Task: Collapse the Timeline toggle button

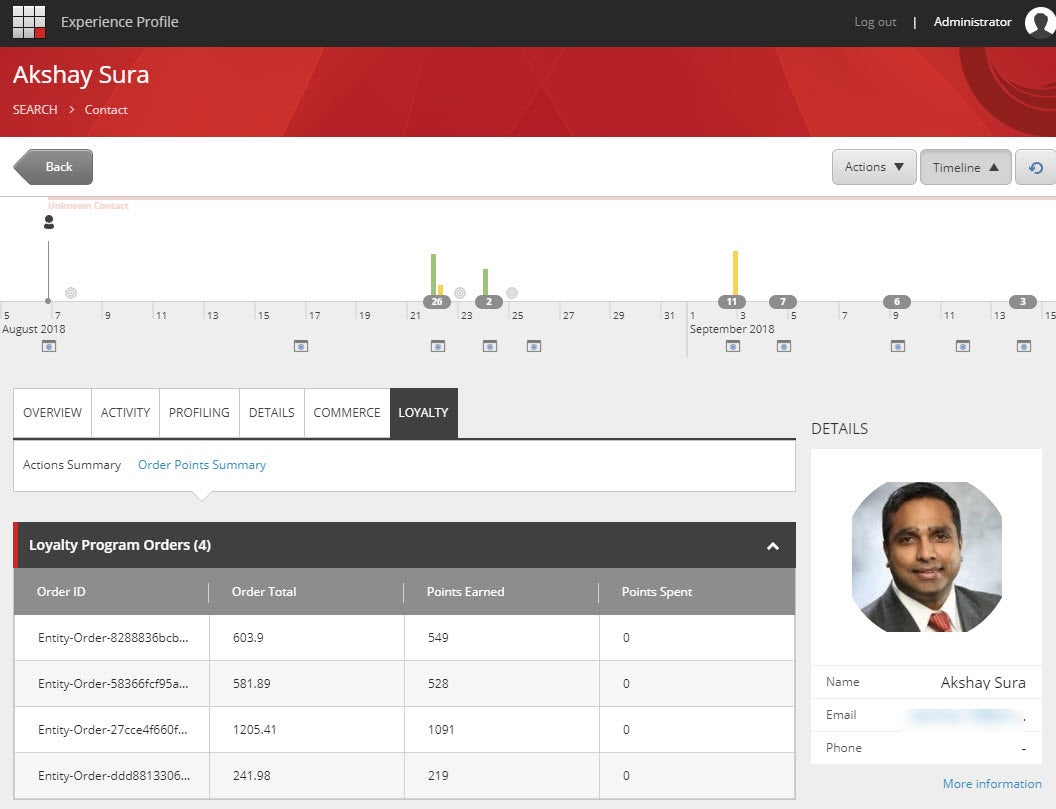Action: [965, 168]
